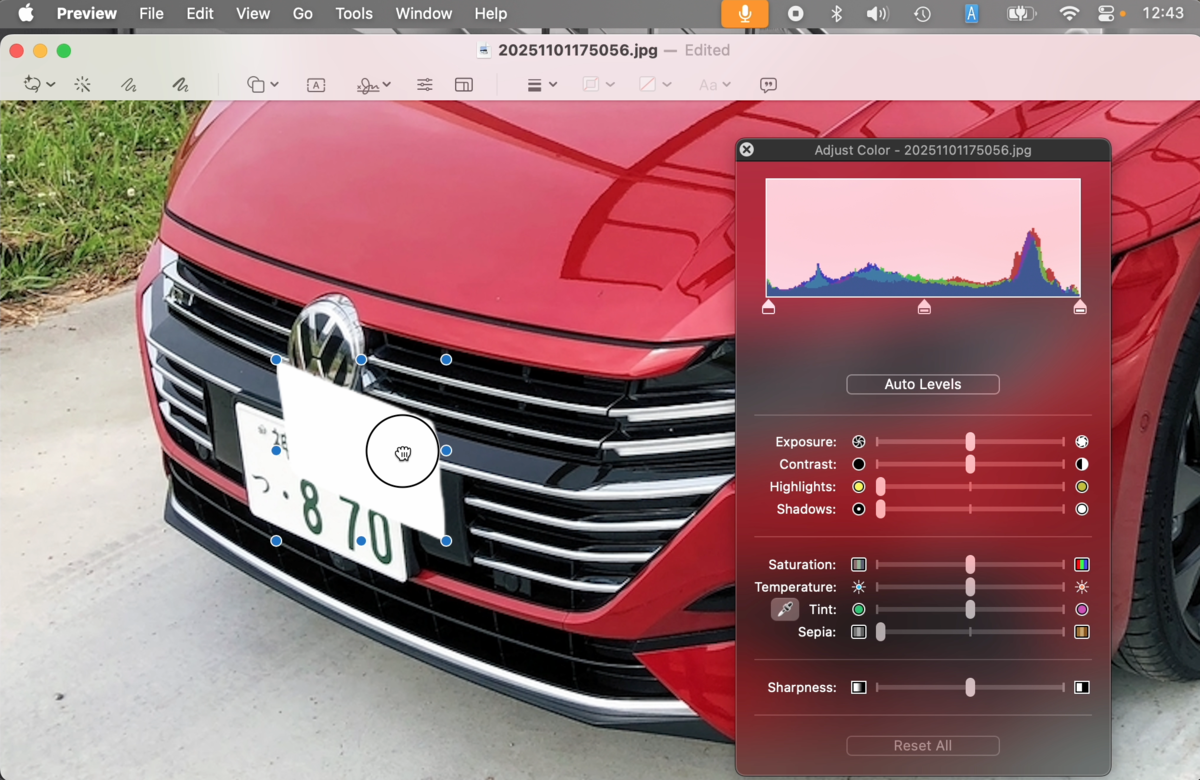The width and height of the screenshot is (1200, 780).
Task: Click the magenta tint icon
Action: tap(1081, 609)
